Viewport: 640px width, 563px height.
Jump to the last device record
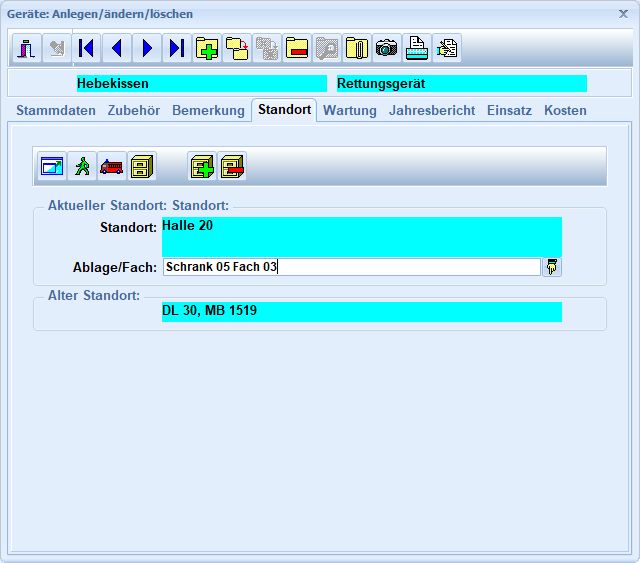click(x=177, y=48)
